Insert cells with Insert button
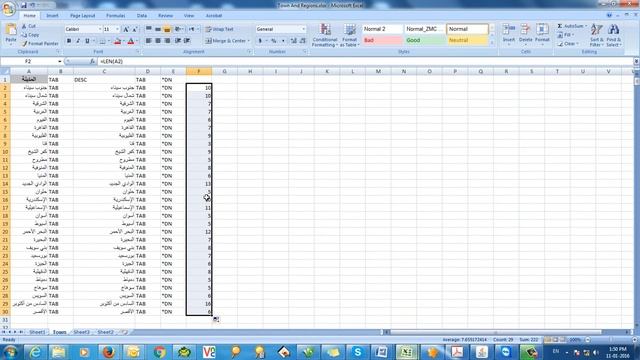 pos(509,34)
